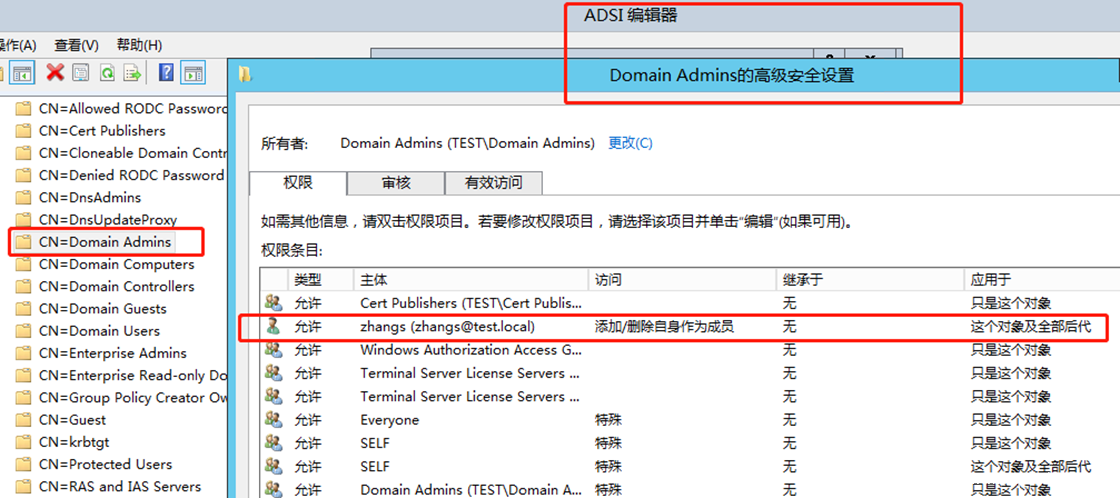1120x498 pixels.
Task: Click the red X delete toolbar icon
Action: (x=55, y=71)
